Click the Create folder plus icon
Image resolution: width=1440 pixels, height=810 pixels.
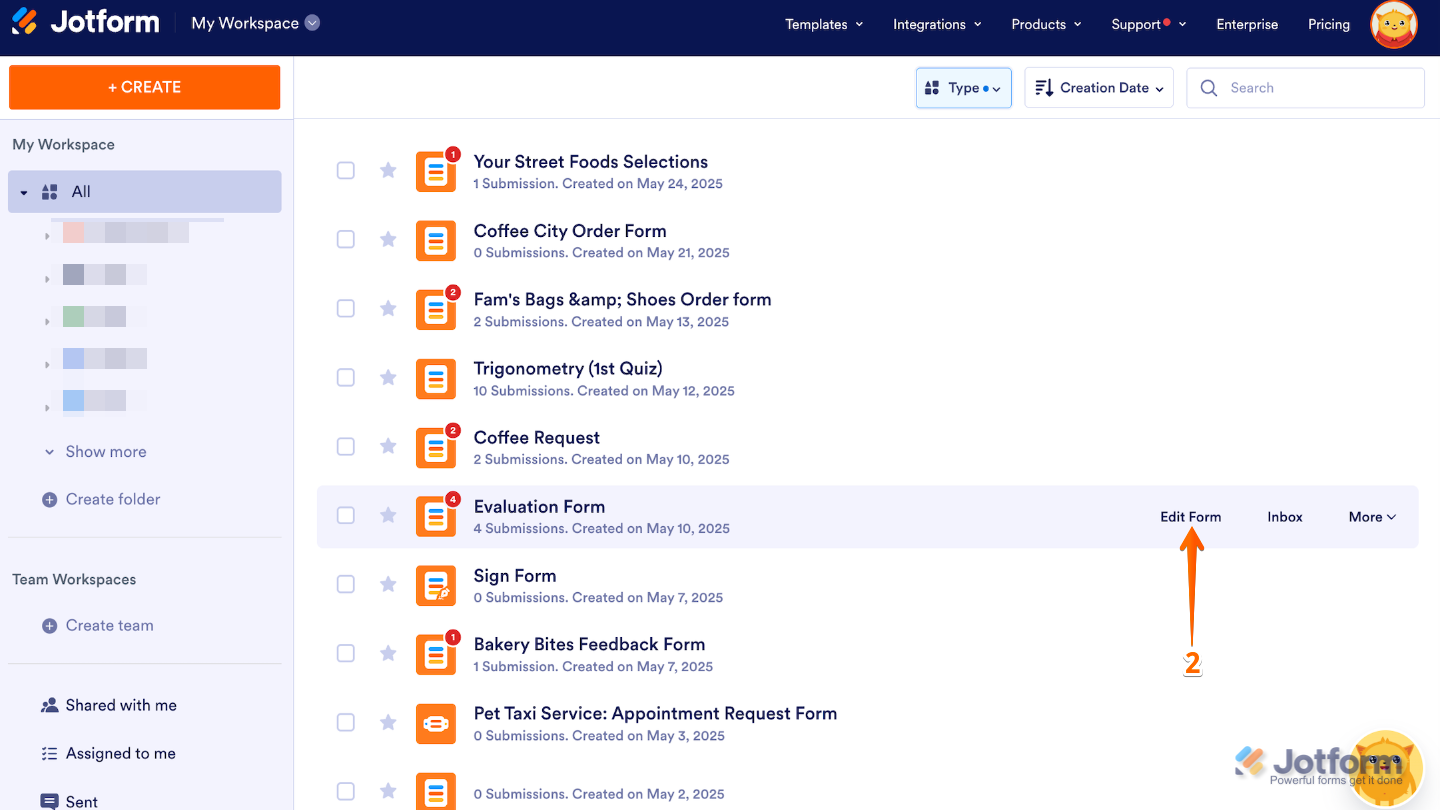[x=48, y=499]
